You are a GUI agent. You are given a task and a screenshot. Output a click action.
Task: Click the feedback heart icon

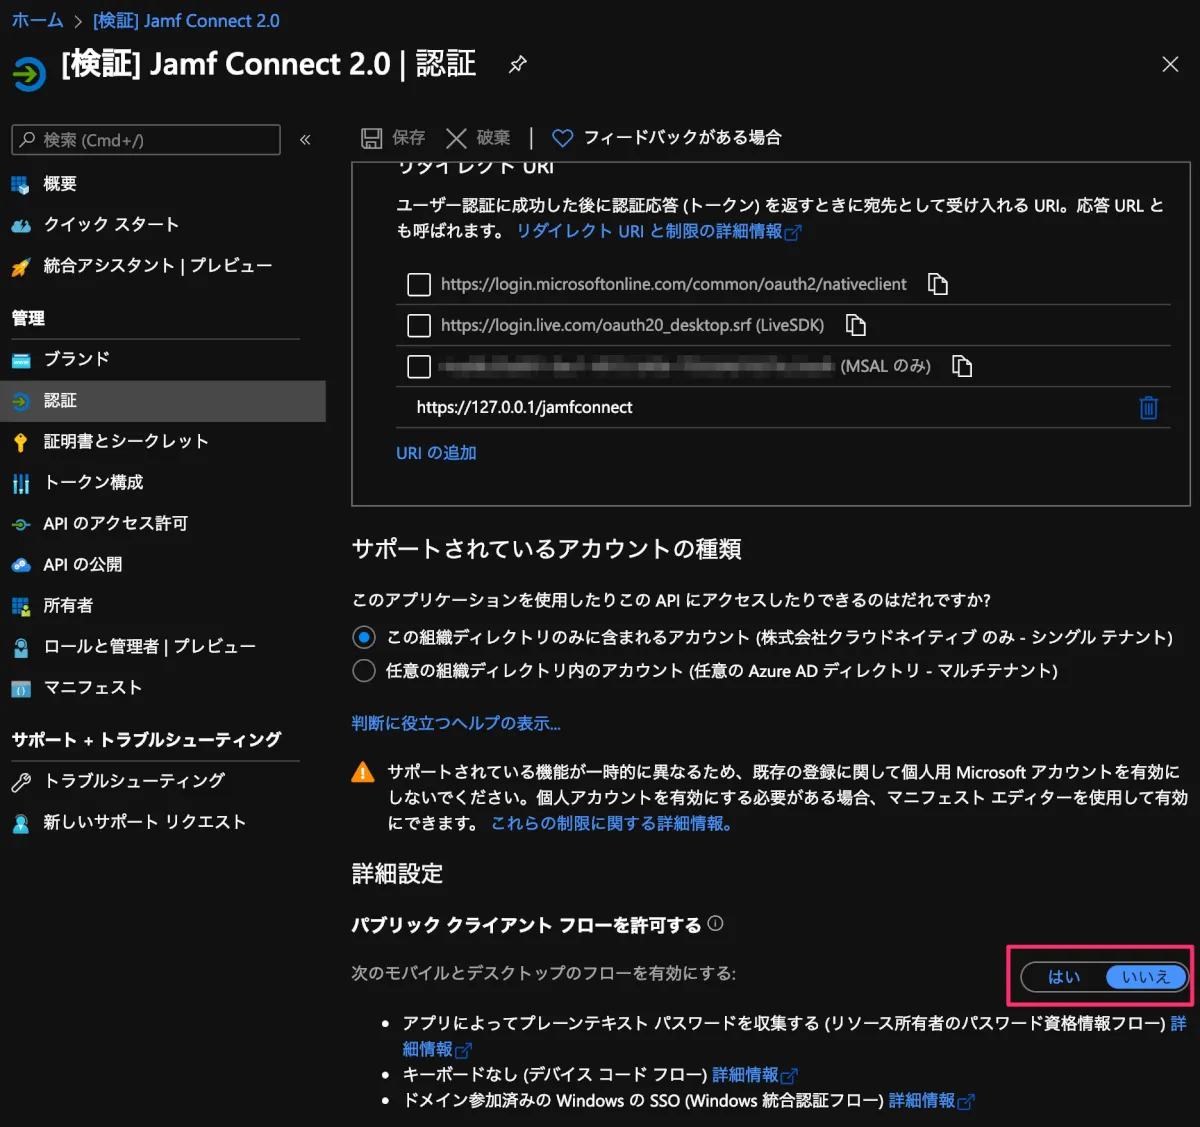tap(563, 138)
